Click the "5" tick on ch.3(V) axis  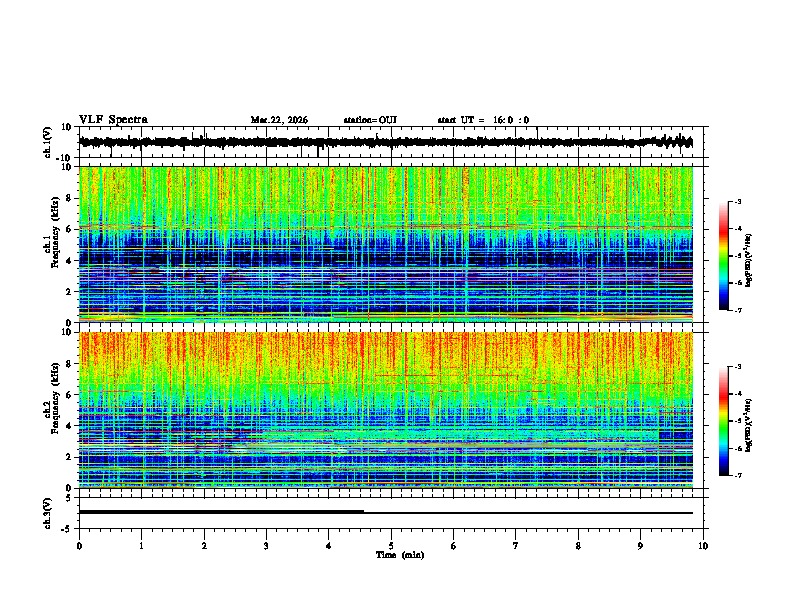point(70,498)
